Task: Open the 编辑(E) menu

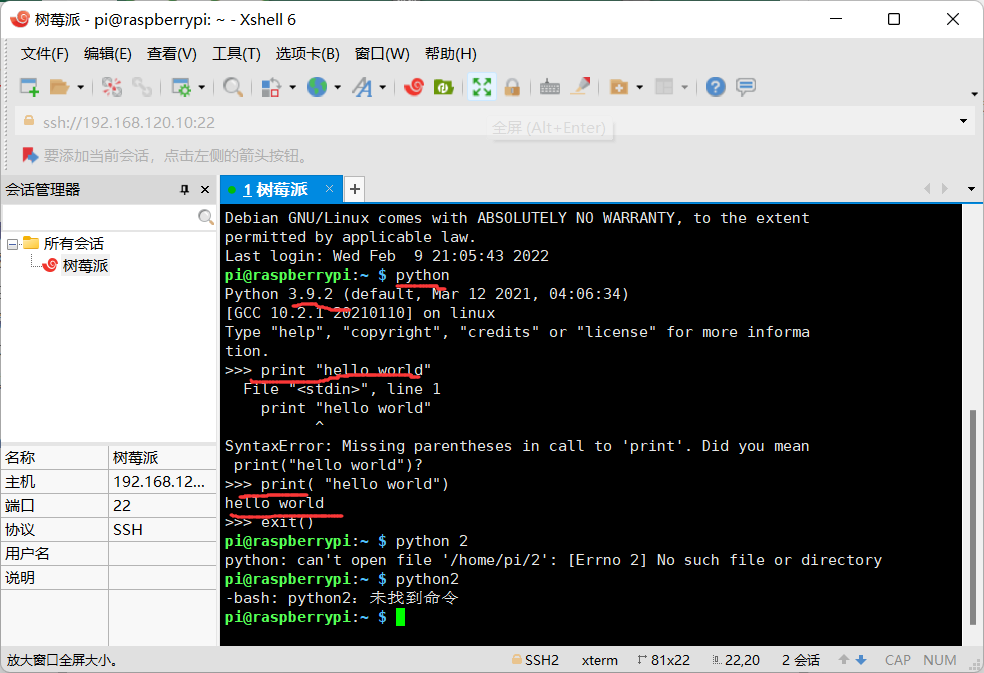Action: tap(108, 54)
